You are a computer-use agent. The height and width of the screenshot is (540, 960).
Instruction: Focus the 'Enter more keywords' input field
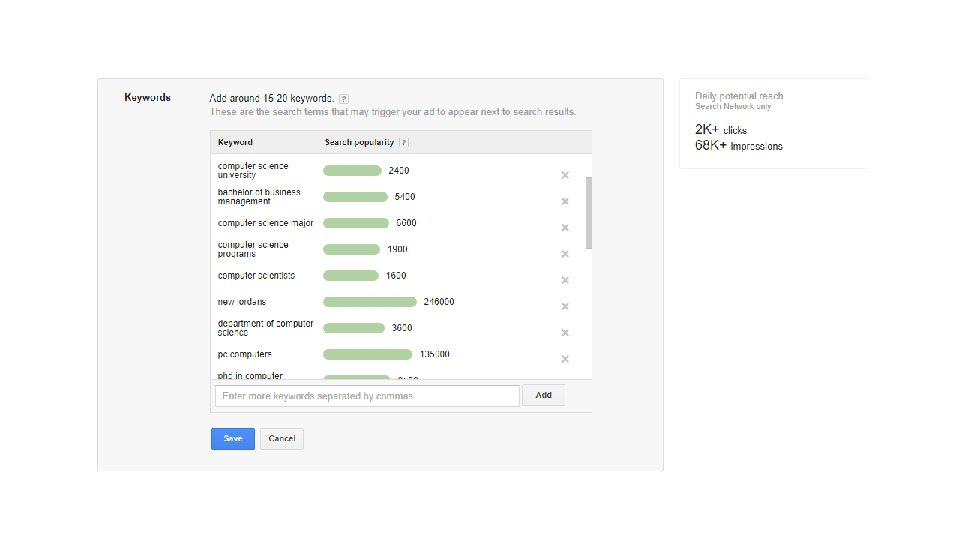367,396
